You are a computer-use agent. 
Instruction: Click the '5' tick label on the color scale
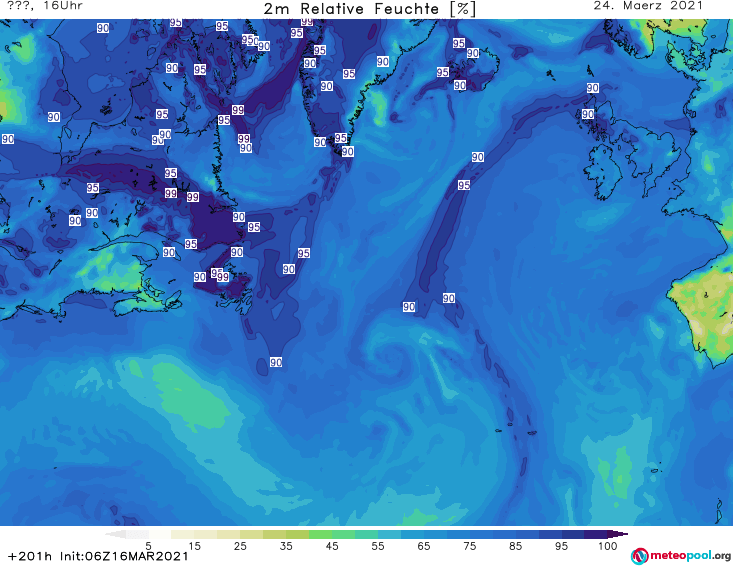tap(148, 546)
